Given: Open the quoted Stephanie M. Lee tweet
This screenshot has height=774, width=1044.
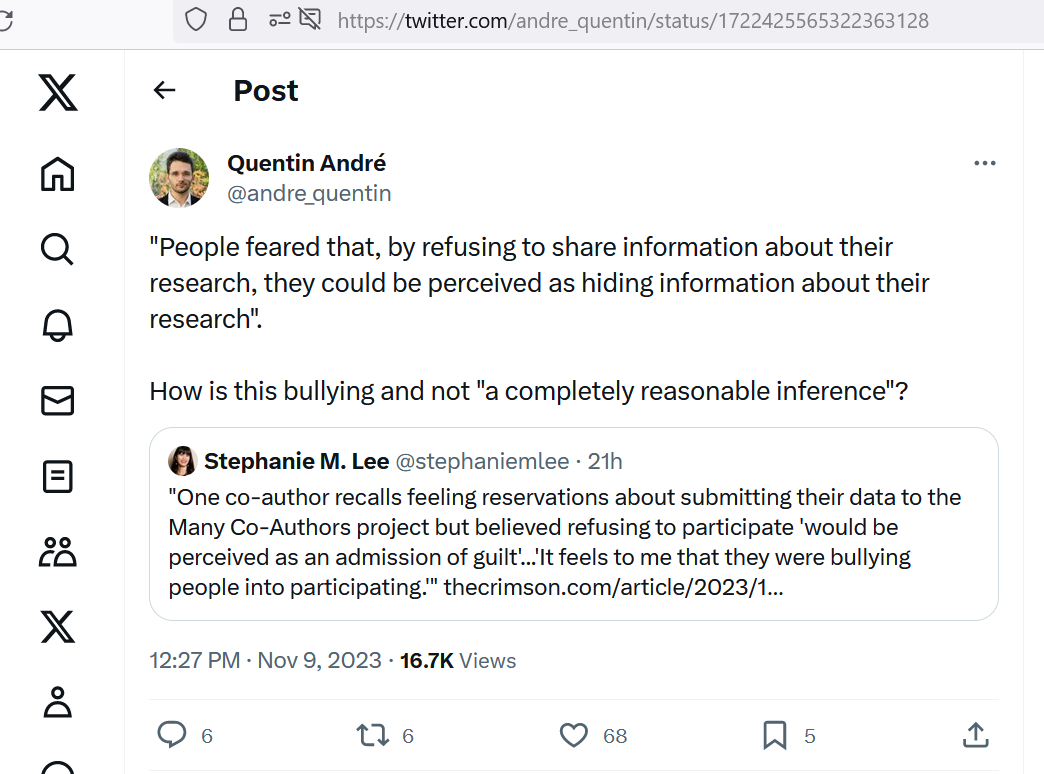Looking at the screenshot, I should click(x=573, y=524).
